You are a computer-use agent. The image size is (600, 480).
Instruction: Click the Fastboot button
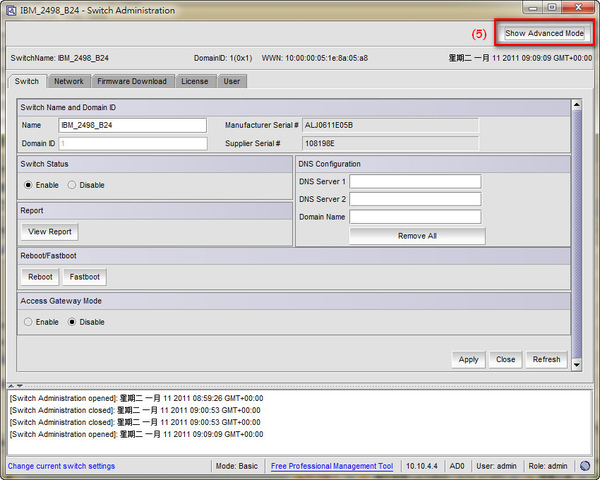(85, 277)
